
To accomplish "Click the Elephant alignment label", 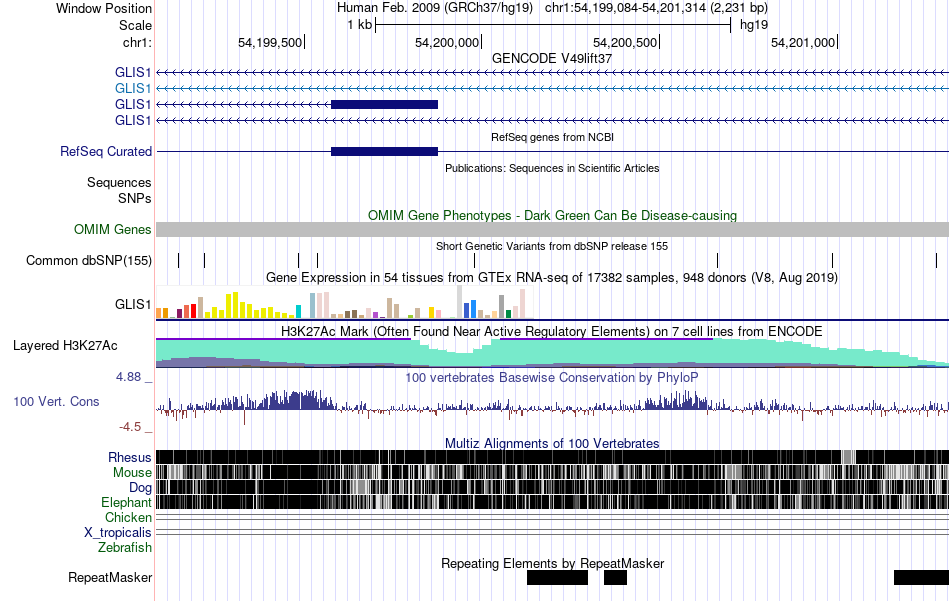I will point(127,502).
